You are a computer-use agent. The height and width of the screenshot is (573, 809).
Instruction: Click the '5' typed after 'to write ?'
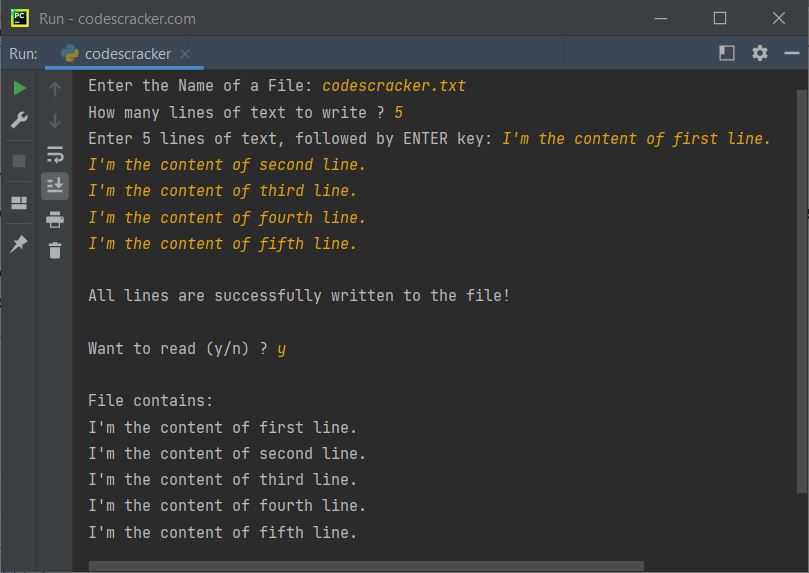coord(398,112)
